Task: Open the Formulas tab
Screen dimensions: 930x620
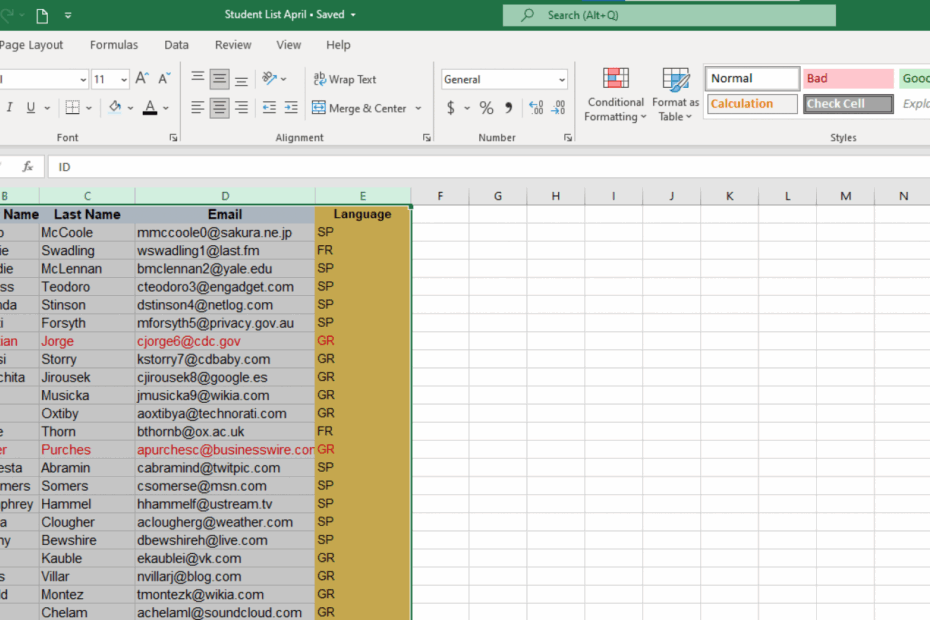Action: tap(114, 45)
